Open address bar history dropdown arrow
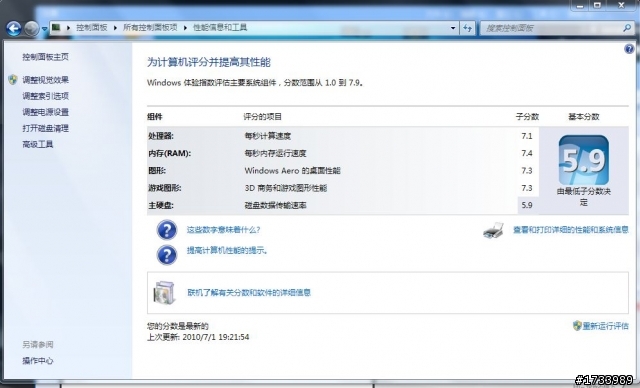Screen dimensions: 640x388 click(x=453, y=28)
